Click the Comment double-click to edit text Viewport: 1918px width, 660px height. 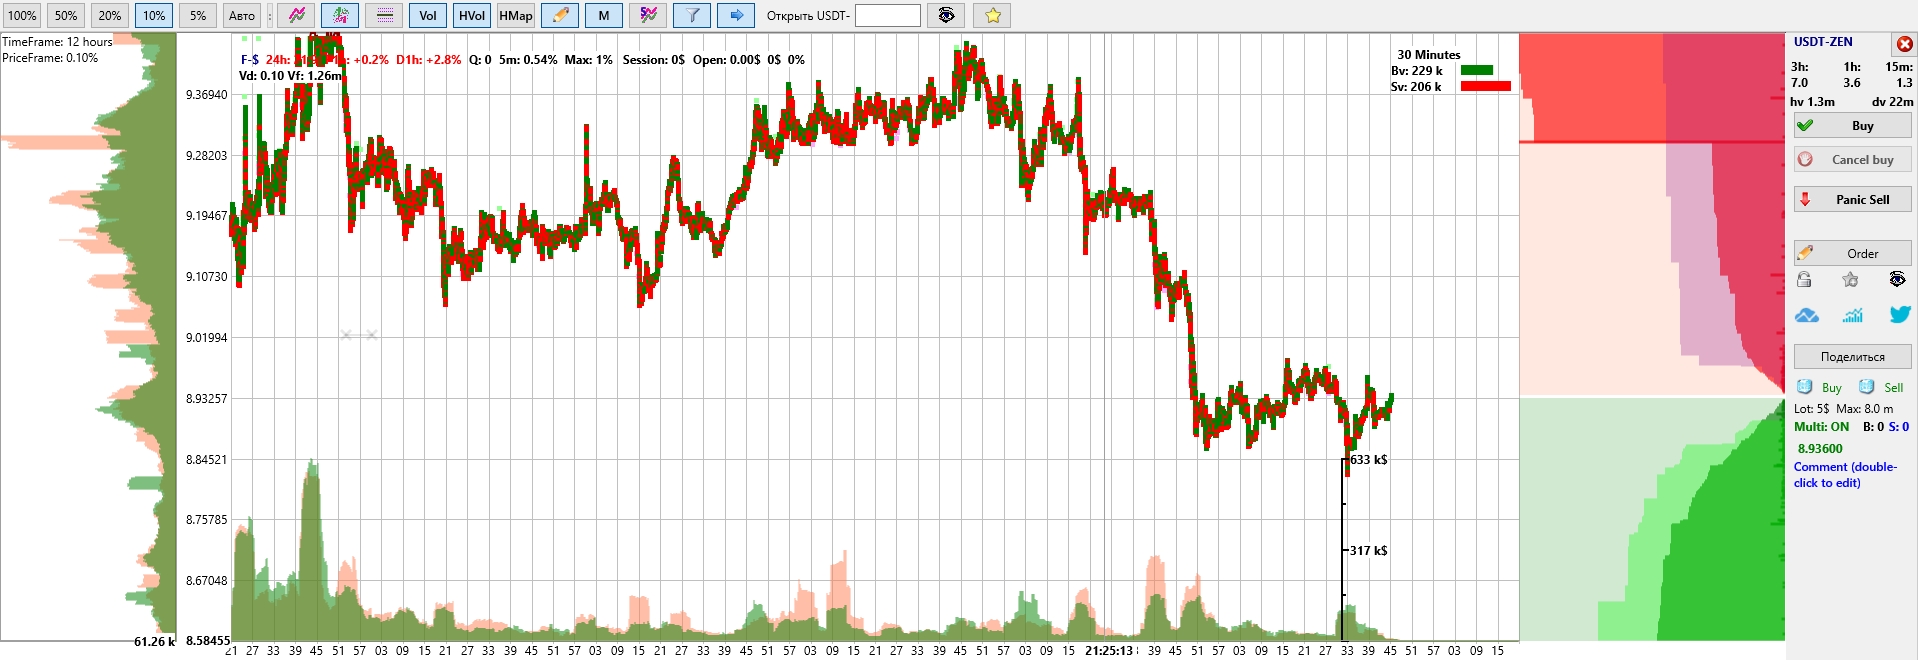[x=1844, y=474]
